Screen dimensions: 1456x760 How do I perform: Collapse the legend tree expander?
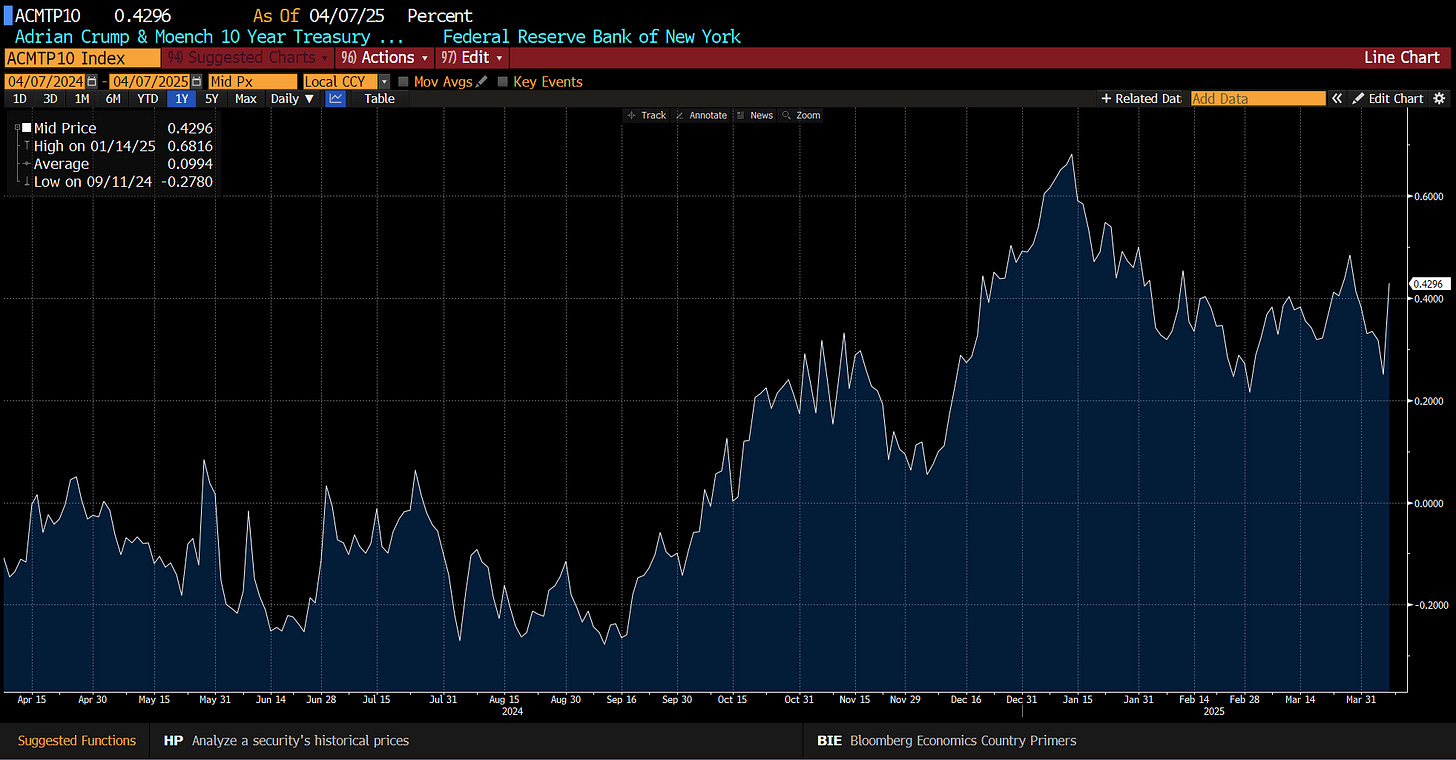tap(16, 128)
